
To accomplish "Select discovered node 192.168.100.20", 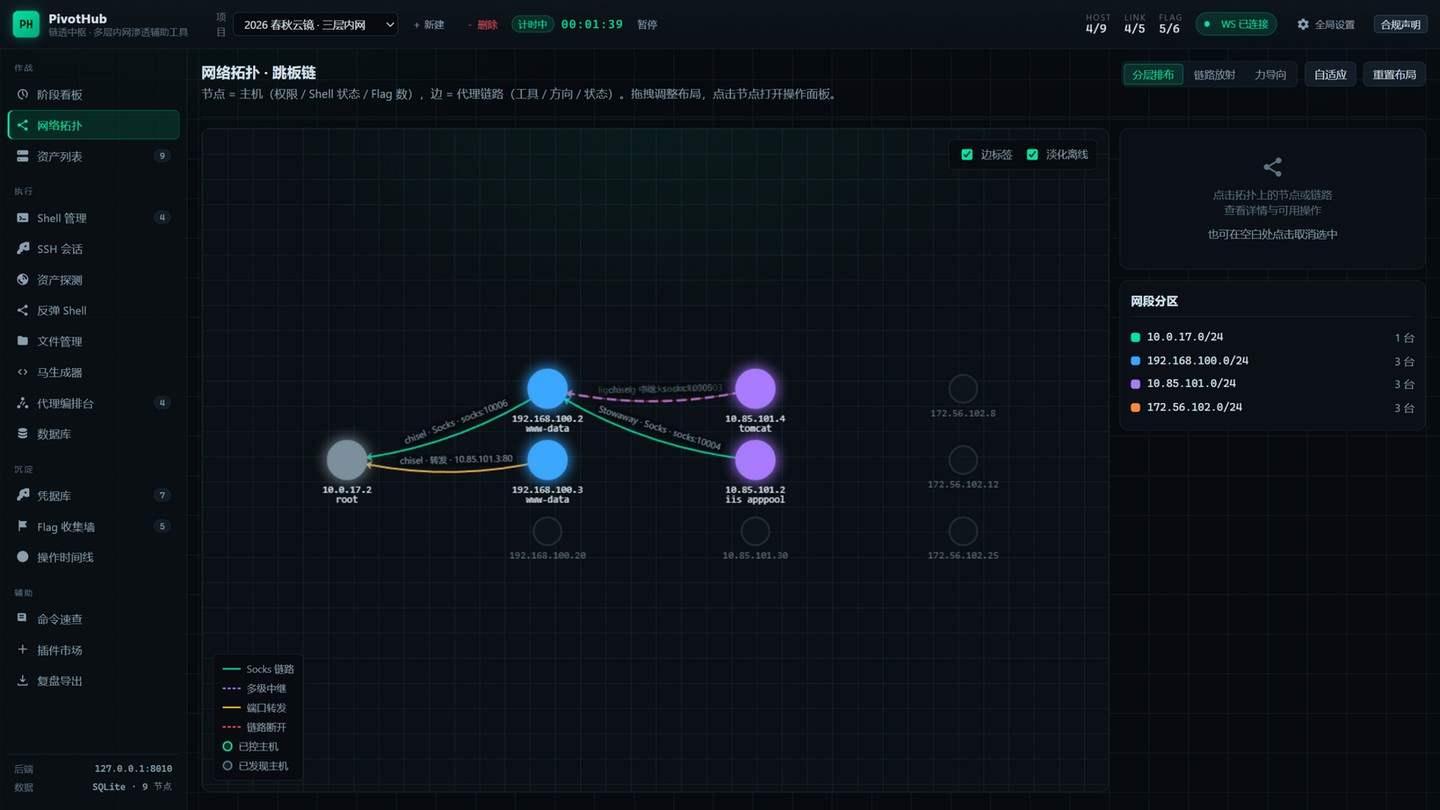I will click(547, 531).
